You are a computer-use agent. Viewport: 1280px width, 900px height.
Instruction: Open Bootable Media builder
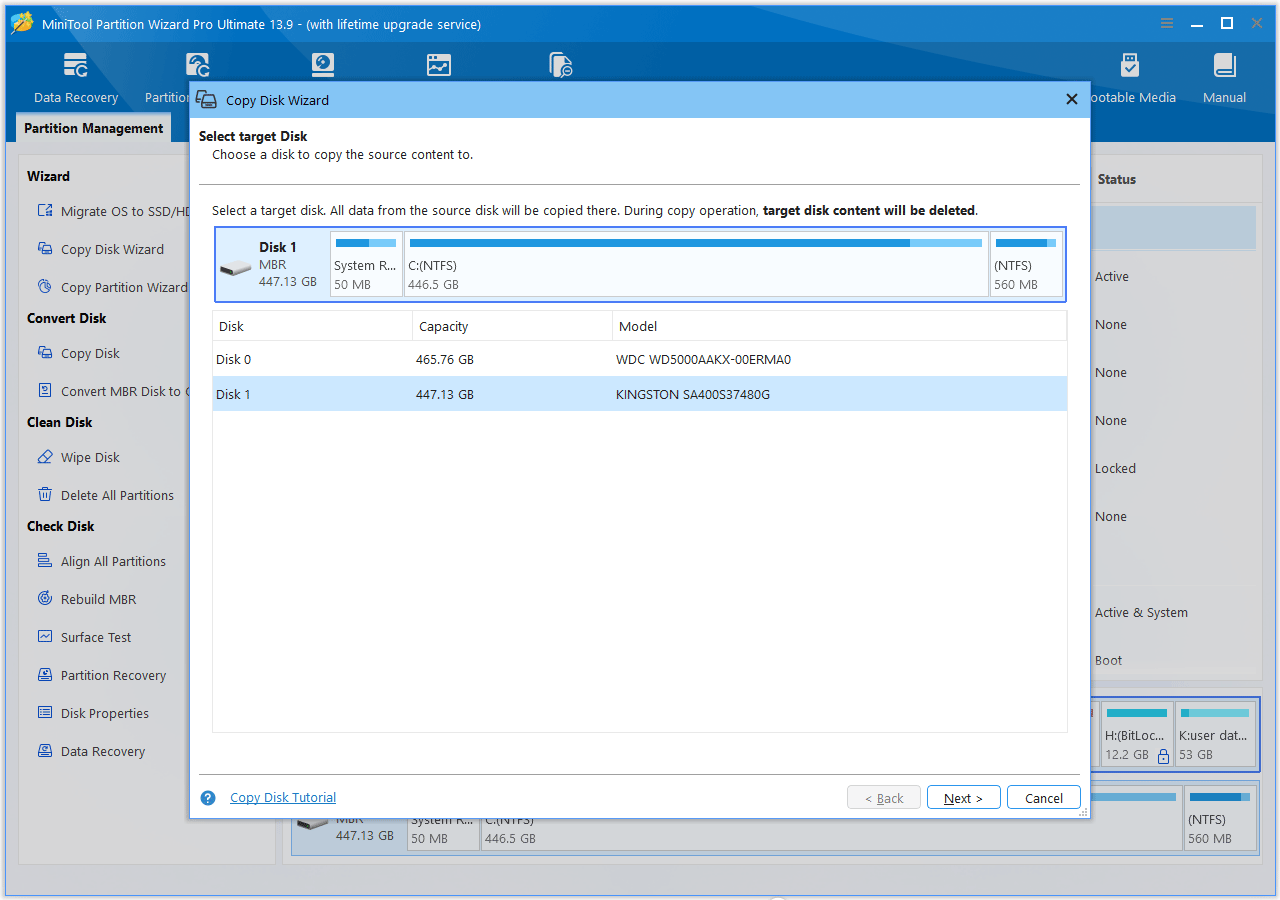point(1130,78)
